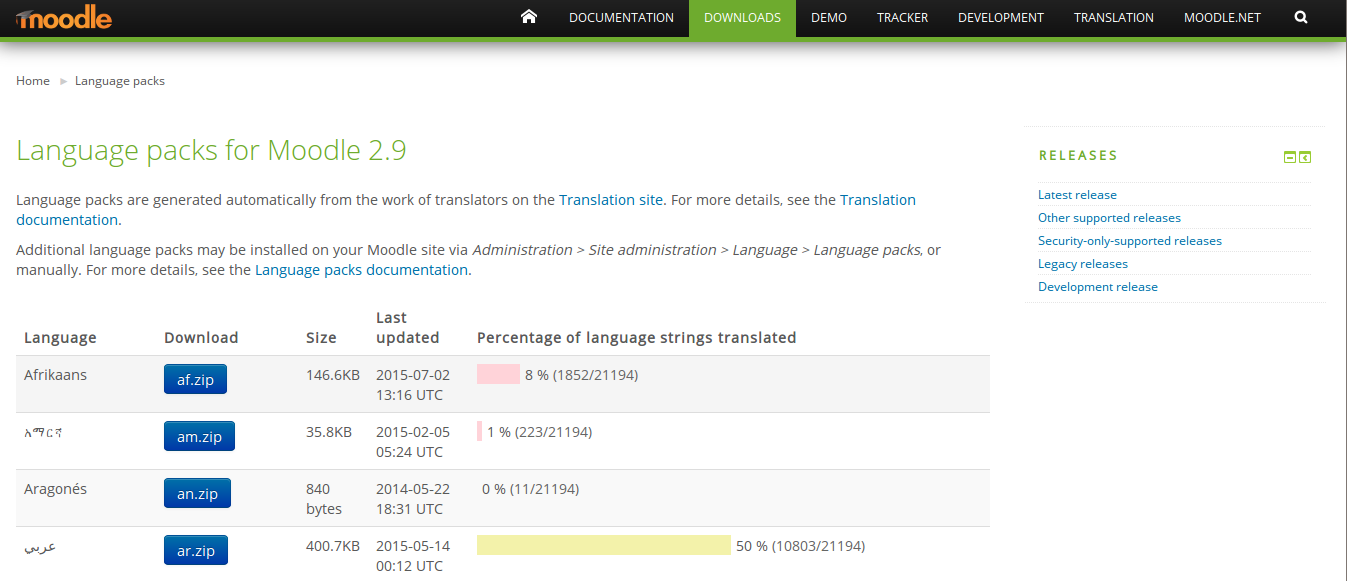1347x581 pixels.
Task: Select the Arabic script language name in the ar.zip row
Action: tap(40, 547)
